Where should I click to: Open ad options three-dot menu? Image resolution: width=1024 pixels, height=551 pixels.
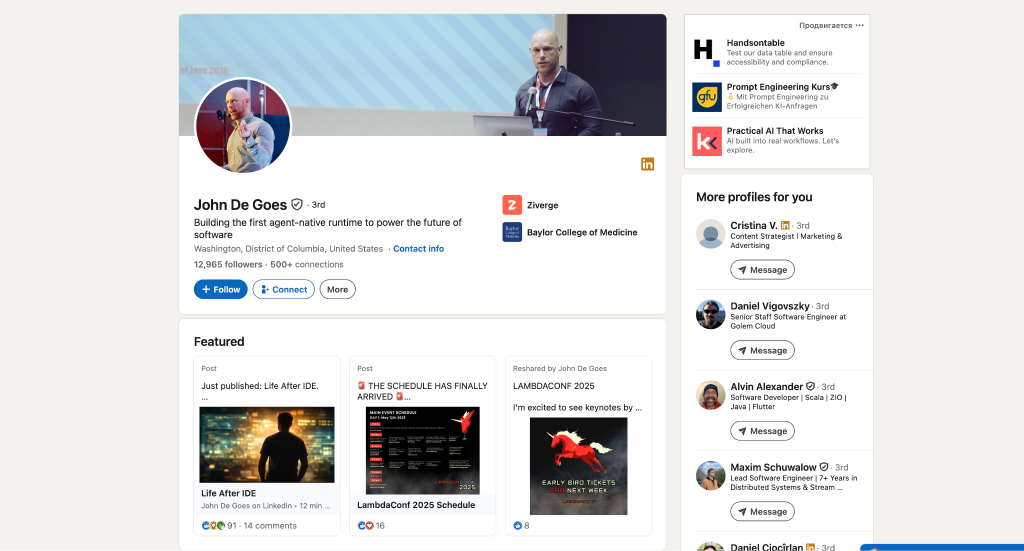tap(859, 25)
